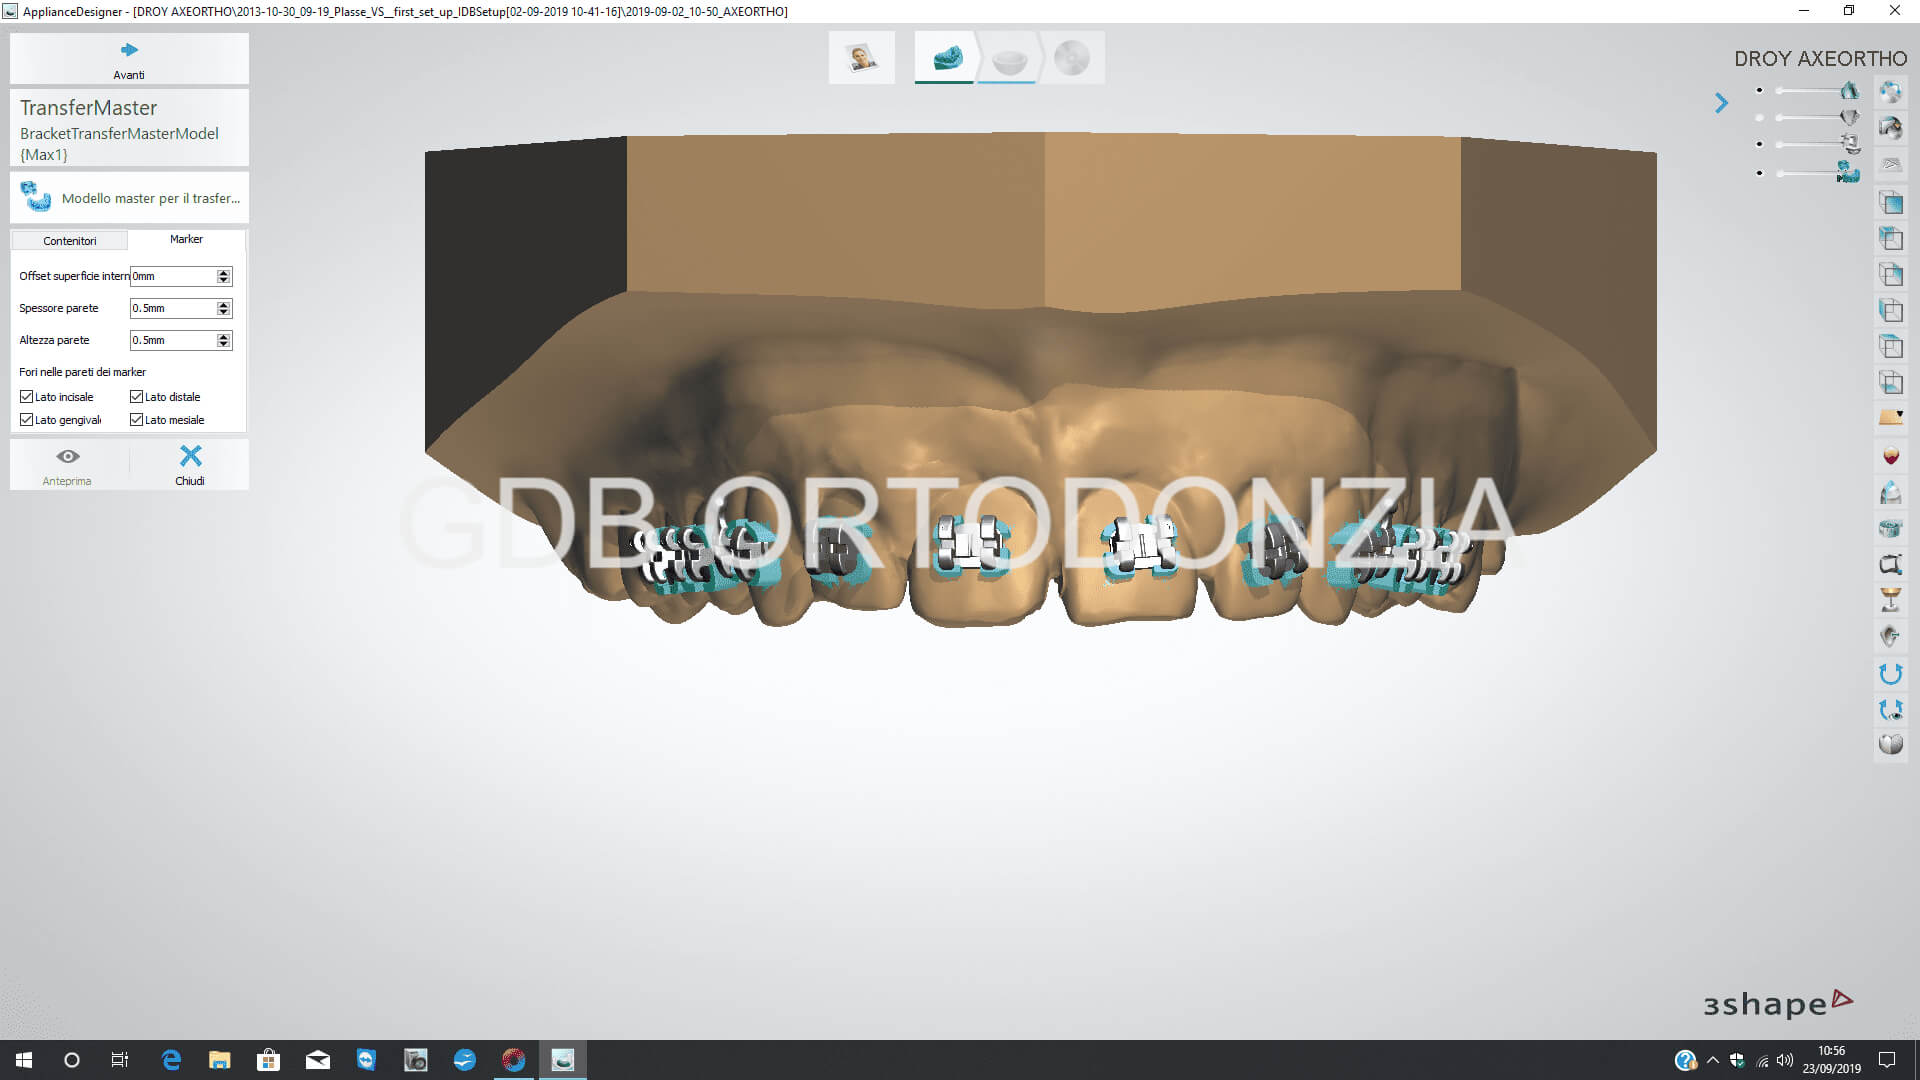Click the front view cube icon
Screen dimensions: 1920x1080
coord(1890,203)
